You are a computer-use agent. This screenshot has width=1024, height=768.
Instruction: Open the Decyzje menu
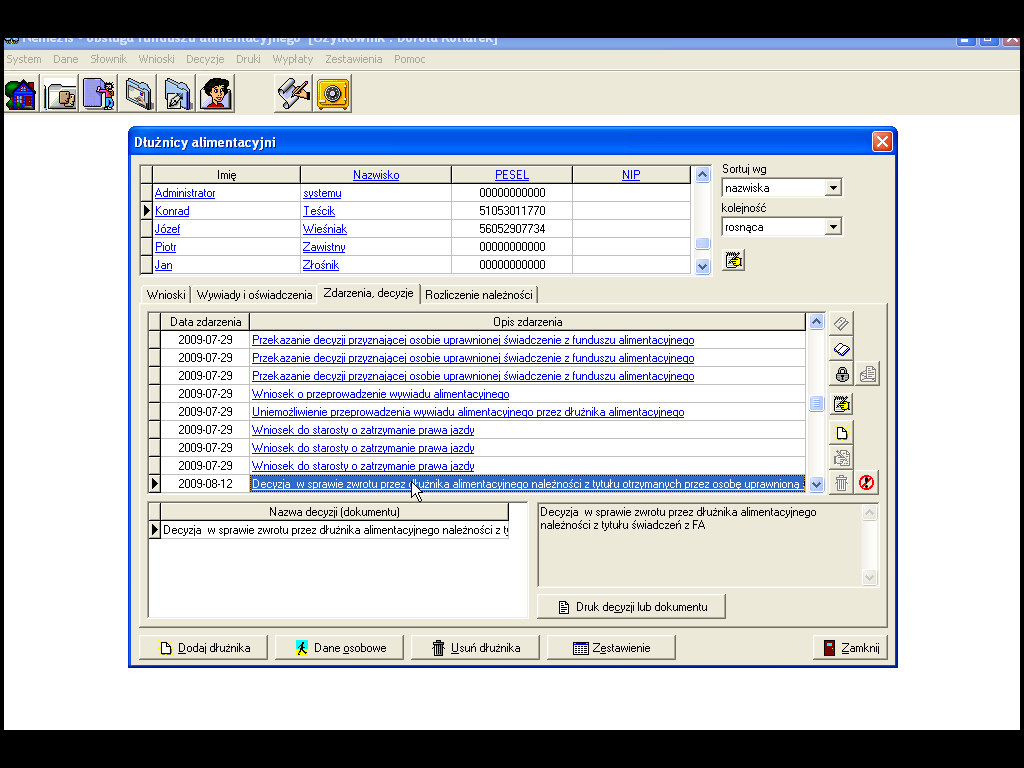coord(205,59)
